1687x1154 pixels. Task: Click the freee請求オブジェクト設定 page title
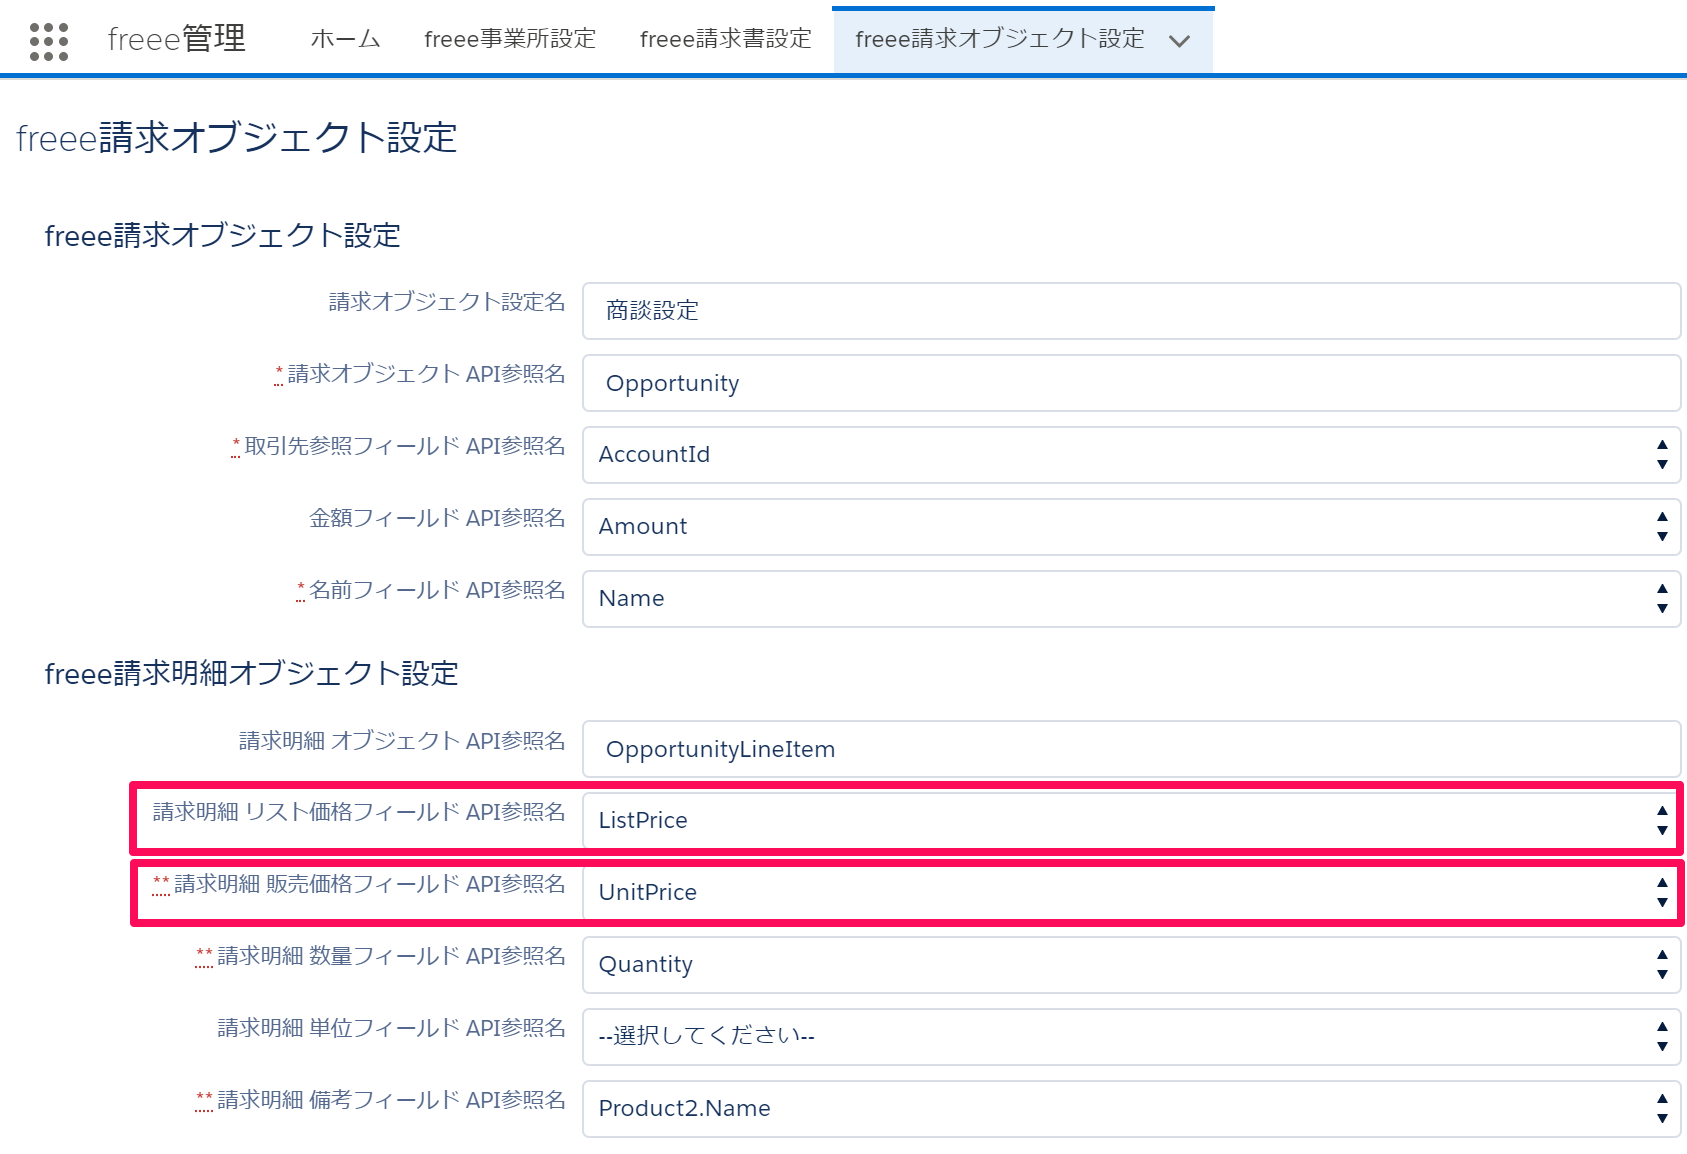[x=237, y=138]
